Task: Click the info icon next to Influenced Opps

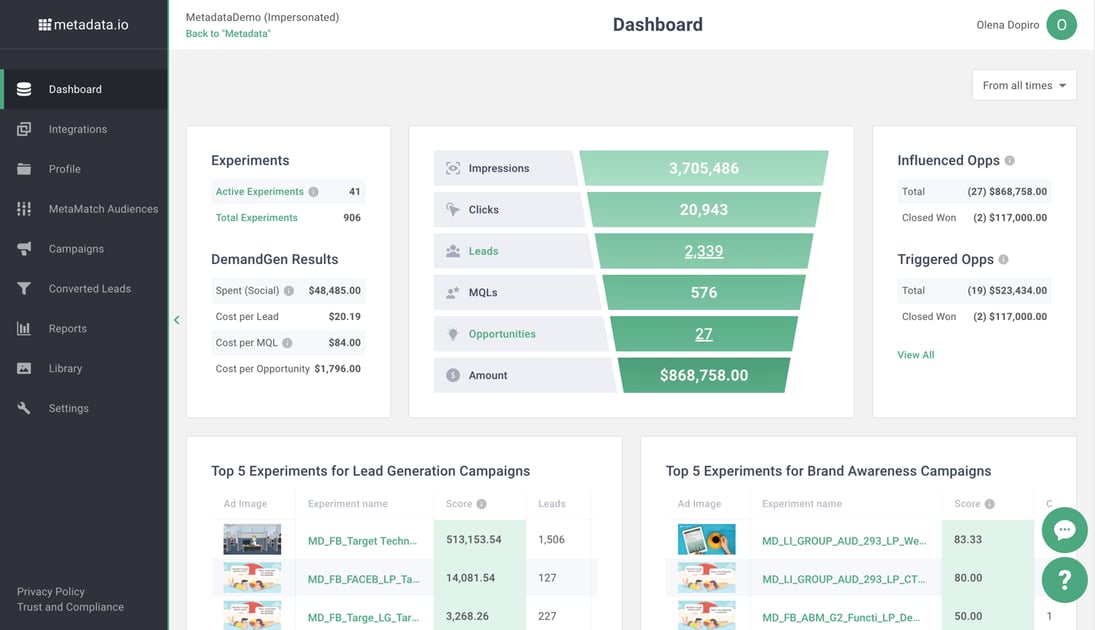Action: pyautogui.click(x=1009, y=160)
